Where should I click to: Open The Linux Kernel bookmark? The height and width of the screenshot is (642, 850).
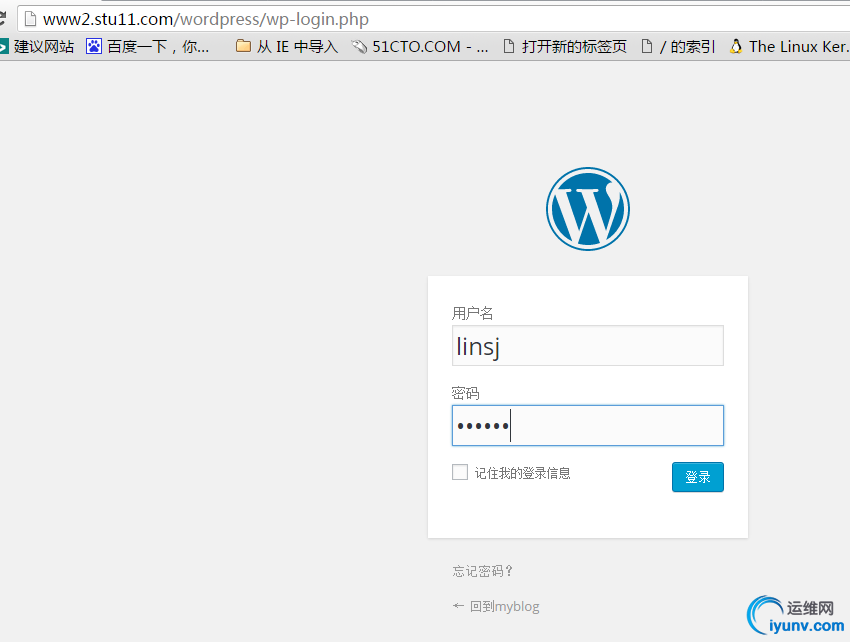point(789,47)
